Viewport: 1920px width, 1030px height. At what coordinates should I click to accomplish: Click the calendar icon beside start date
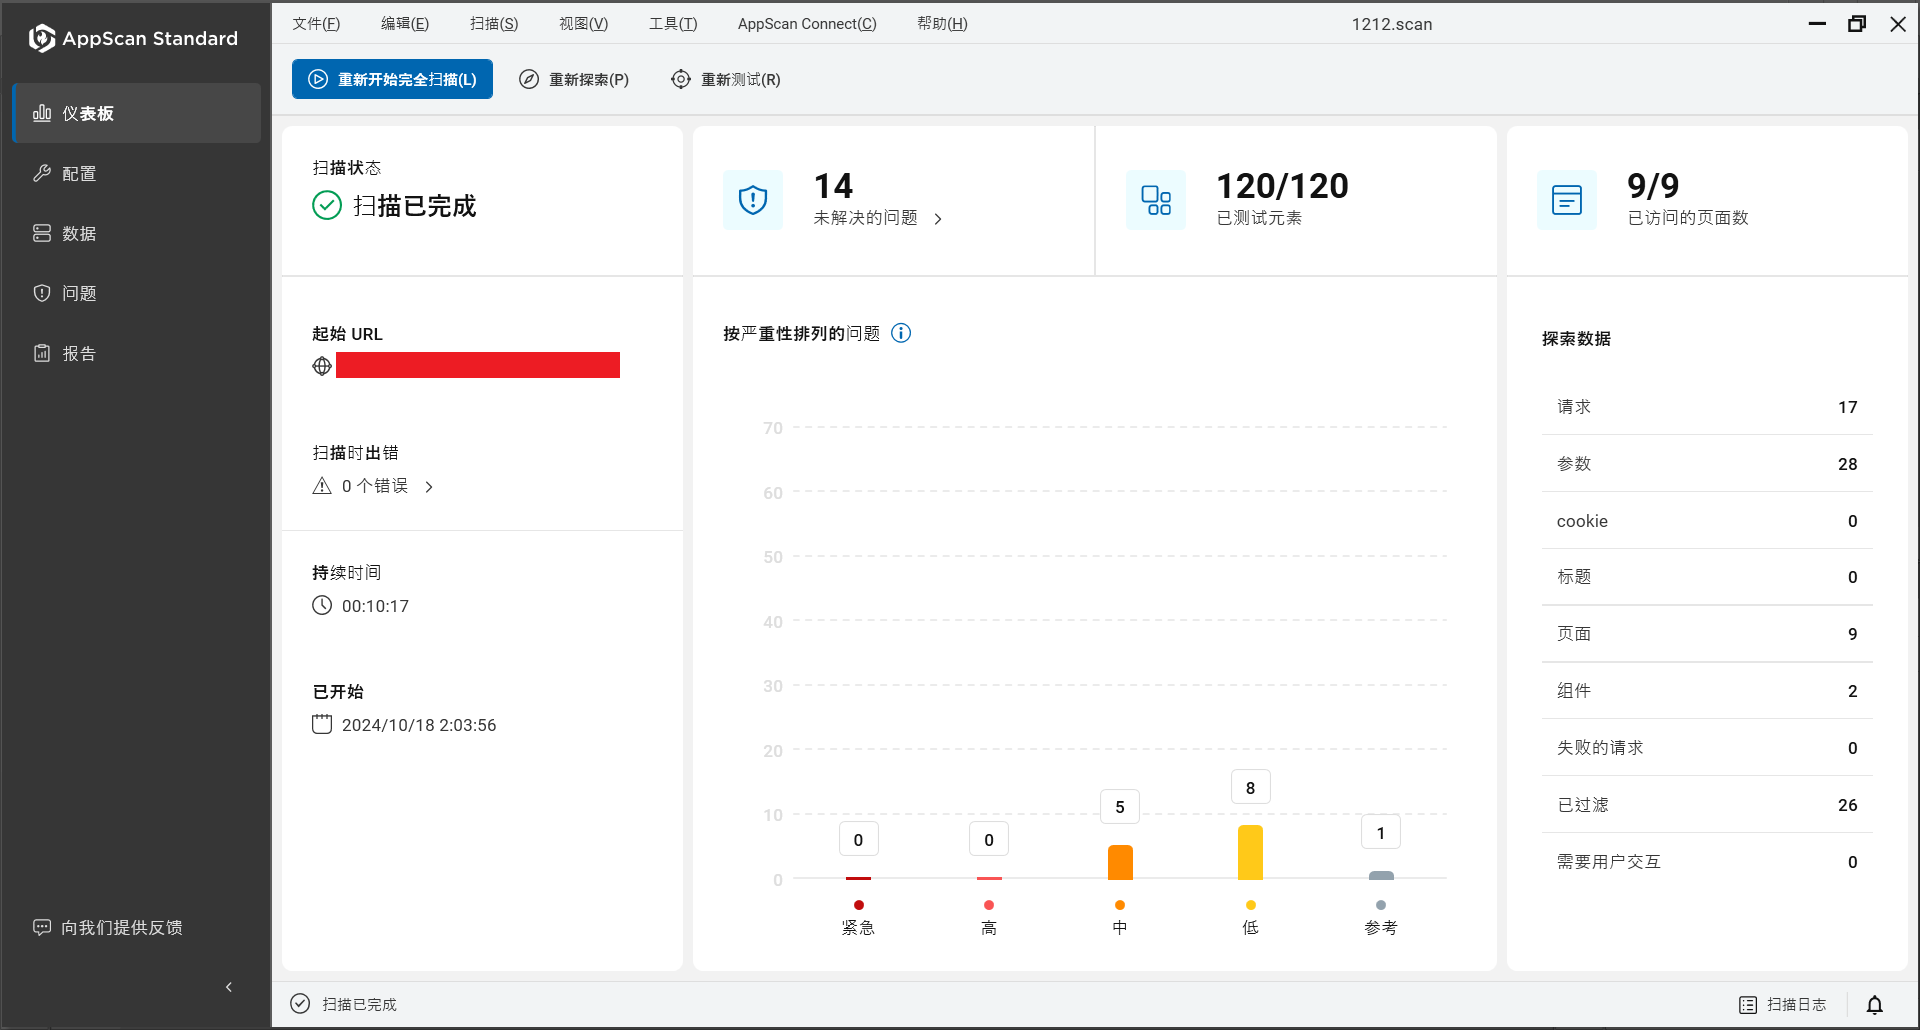tap(322, 724)
